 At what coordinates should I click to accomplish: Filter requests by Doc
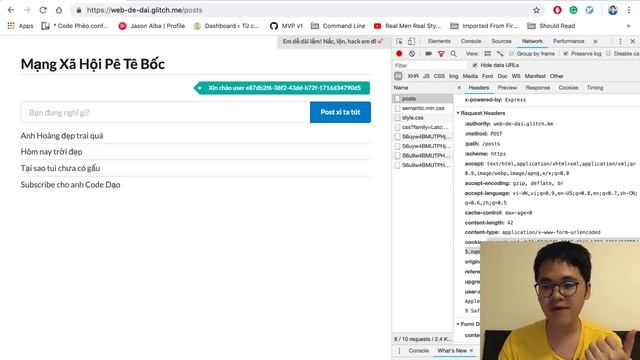[x=502, y=76]
